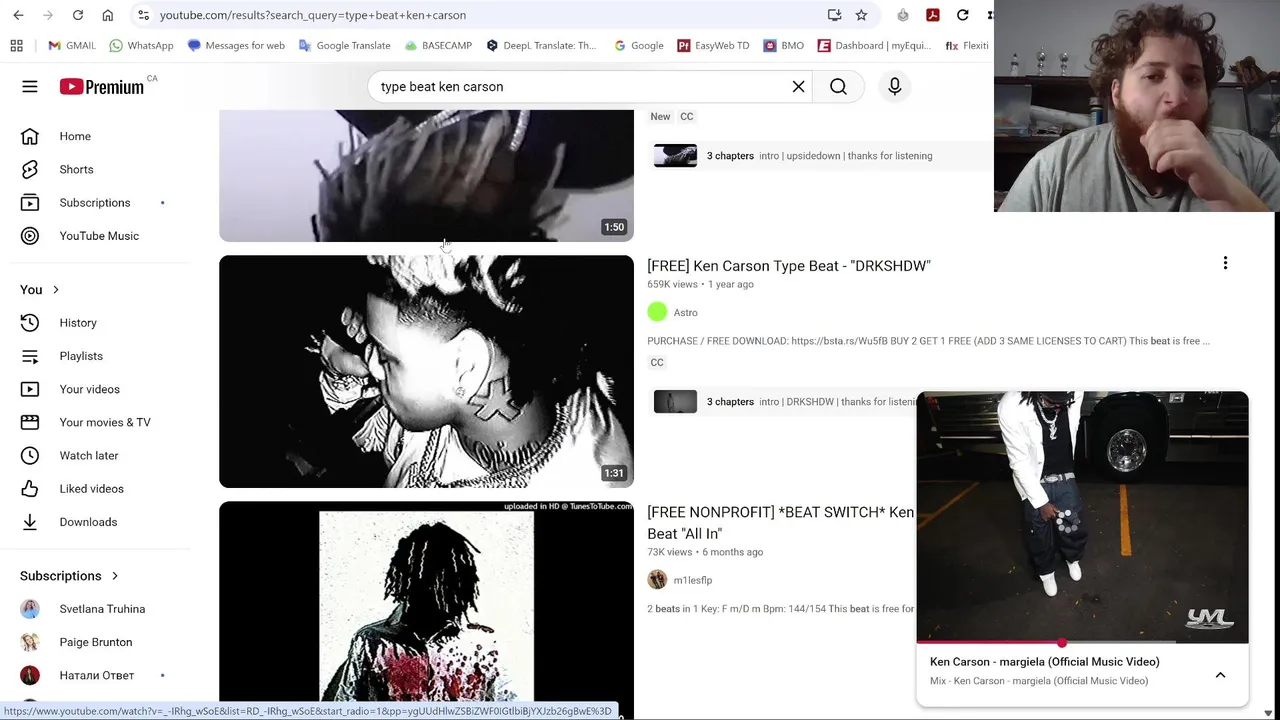Open the more options menu for DRKSHDW video
The width and height of the screenshot is (1280, 720).
click(1225, 263)
